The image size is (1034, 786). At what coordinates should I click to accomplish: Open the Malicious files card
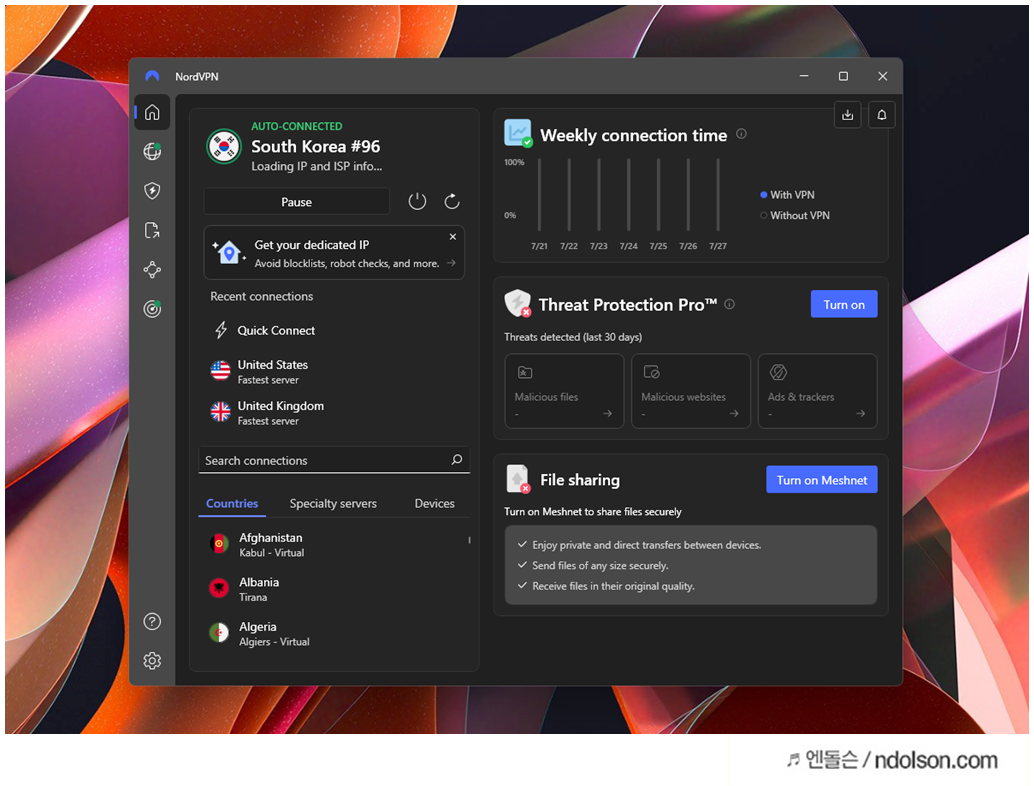click(564, 391)
